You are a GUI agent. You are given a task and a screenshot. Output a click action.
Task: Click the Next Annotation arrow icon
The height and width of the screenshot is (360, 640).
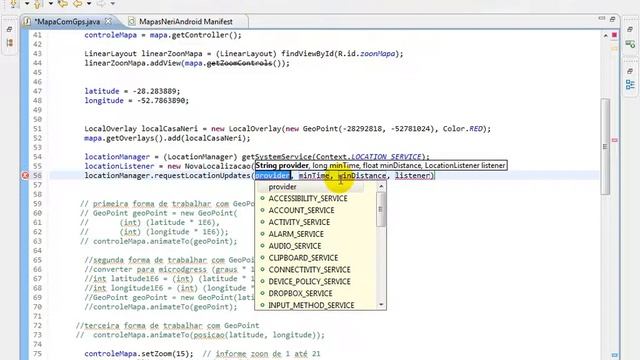pyautogui.click(x=13, y=4)
